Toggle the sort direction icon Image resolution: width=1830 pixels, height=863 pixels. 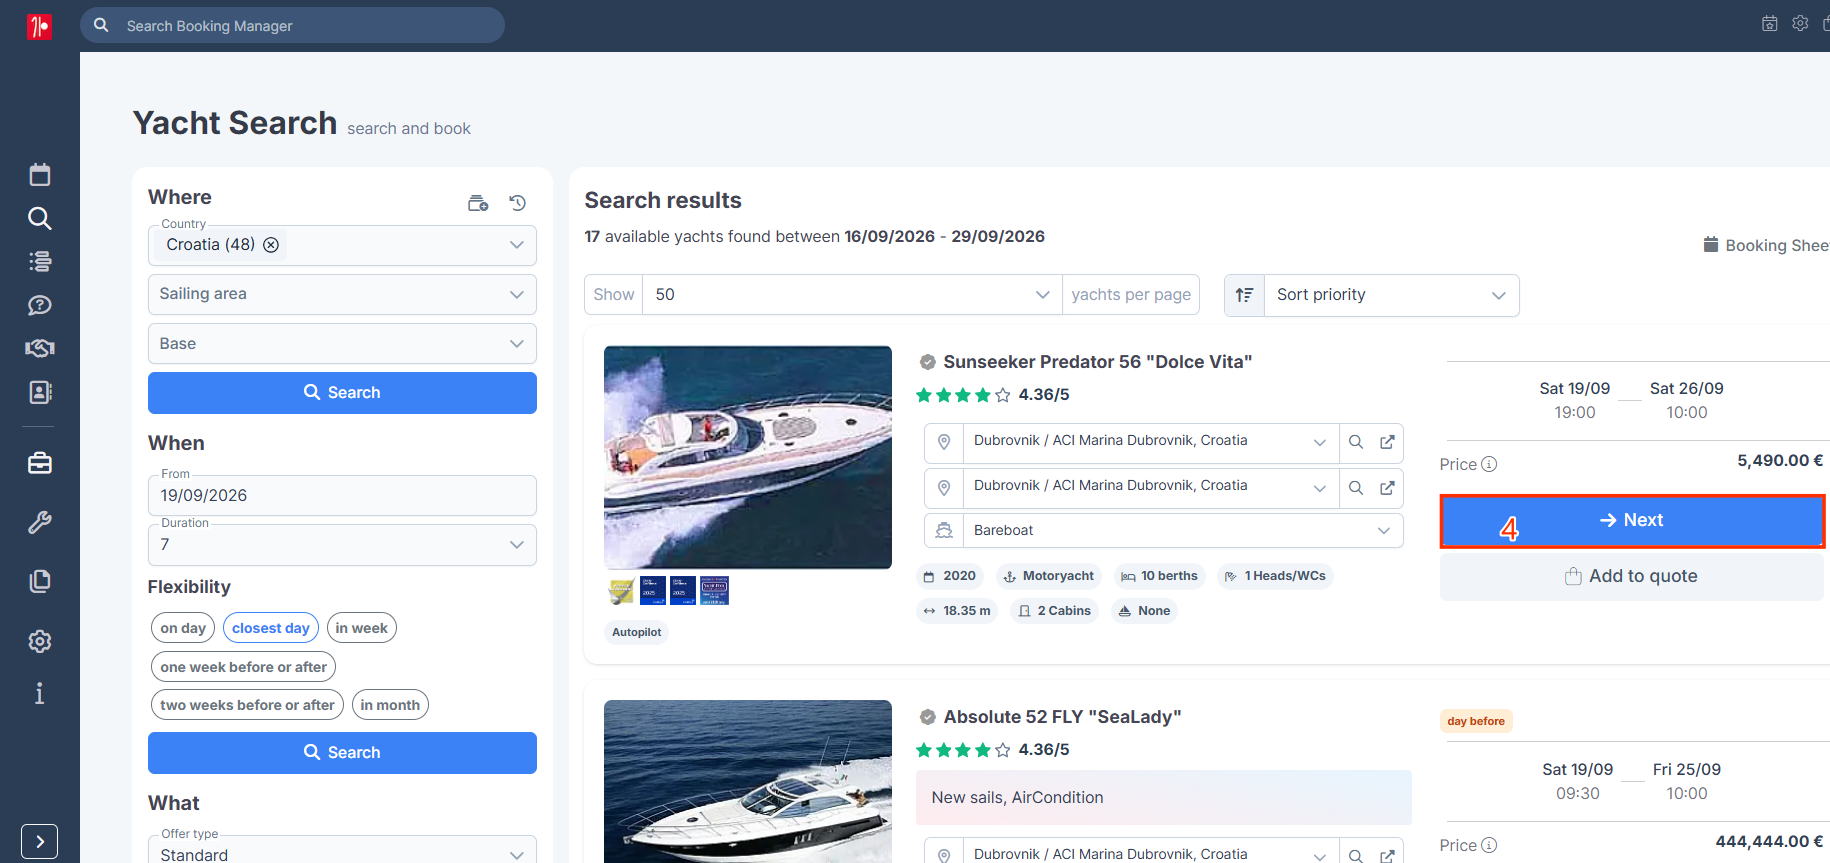(1245, 295)
